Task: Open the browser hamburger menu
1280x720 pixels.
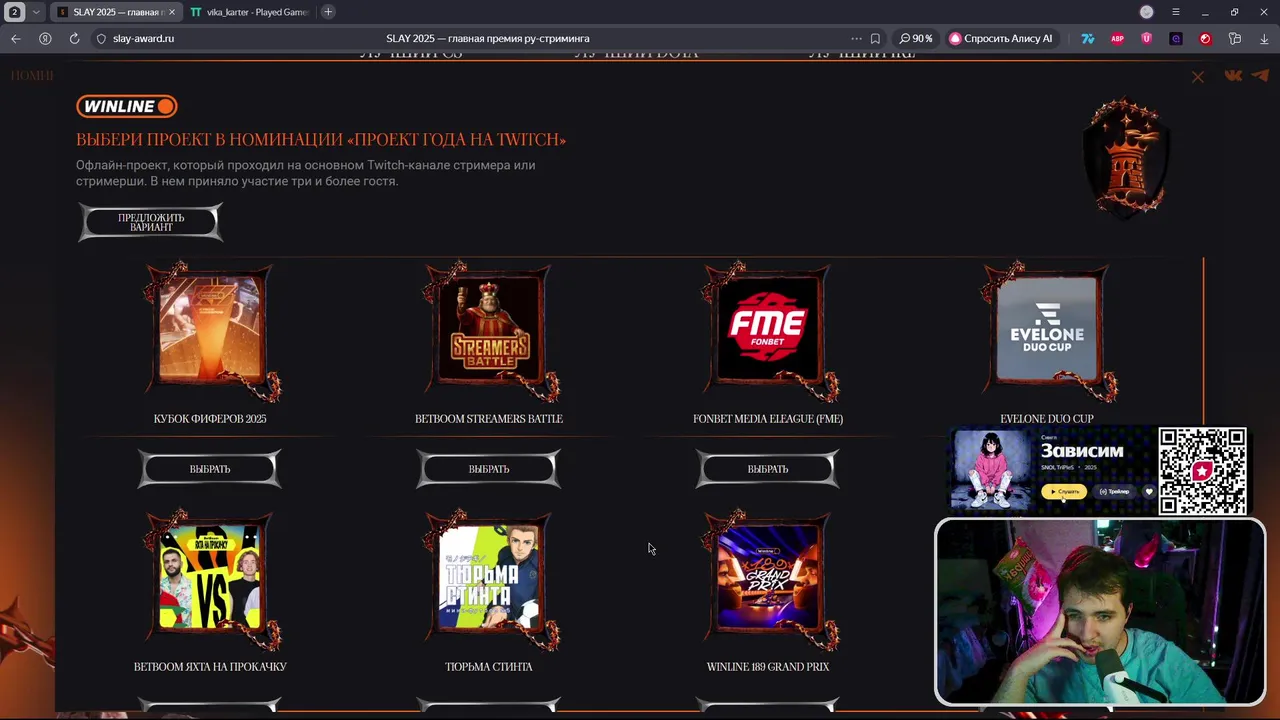Action: click(x=1176, y=12)
